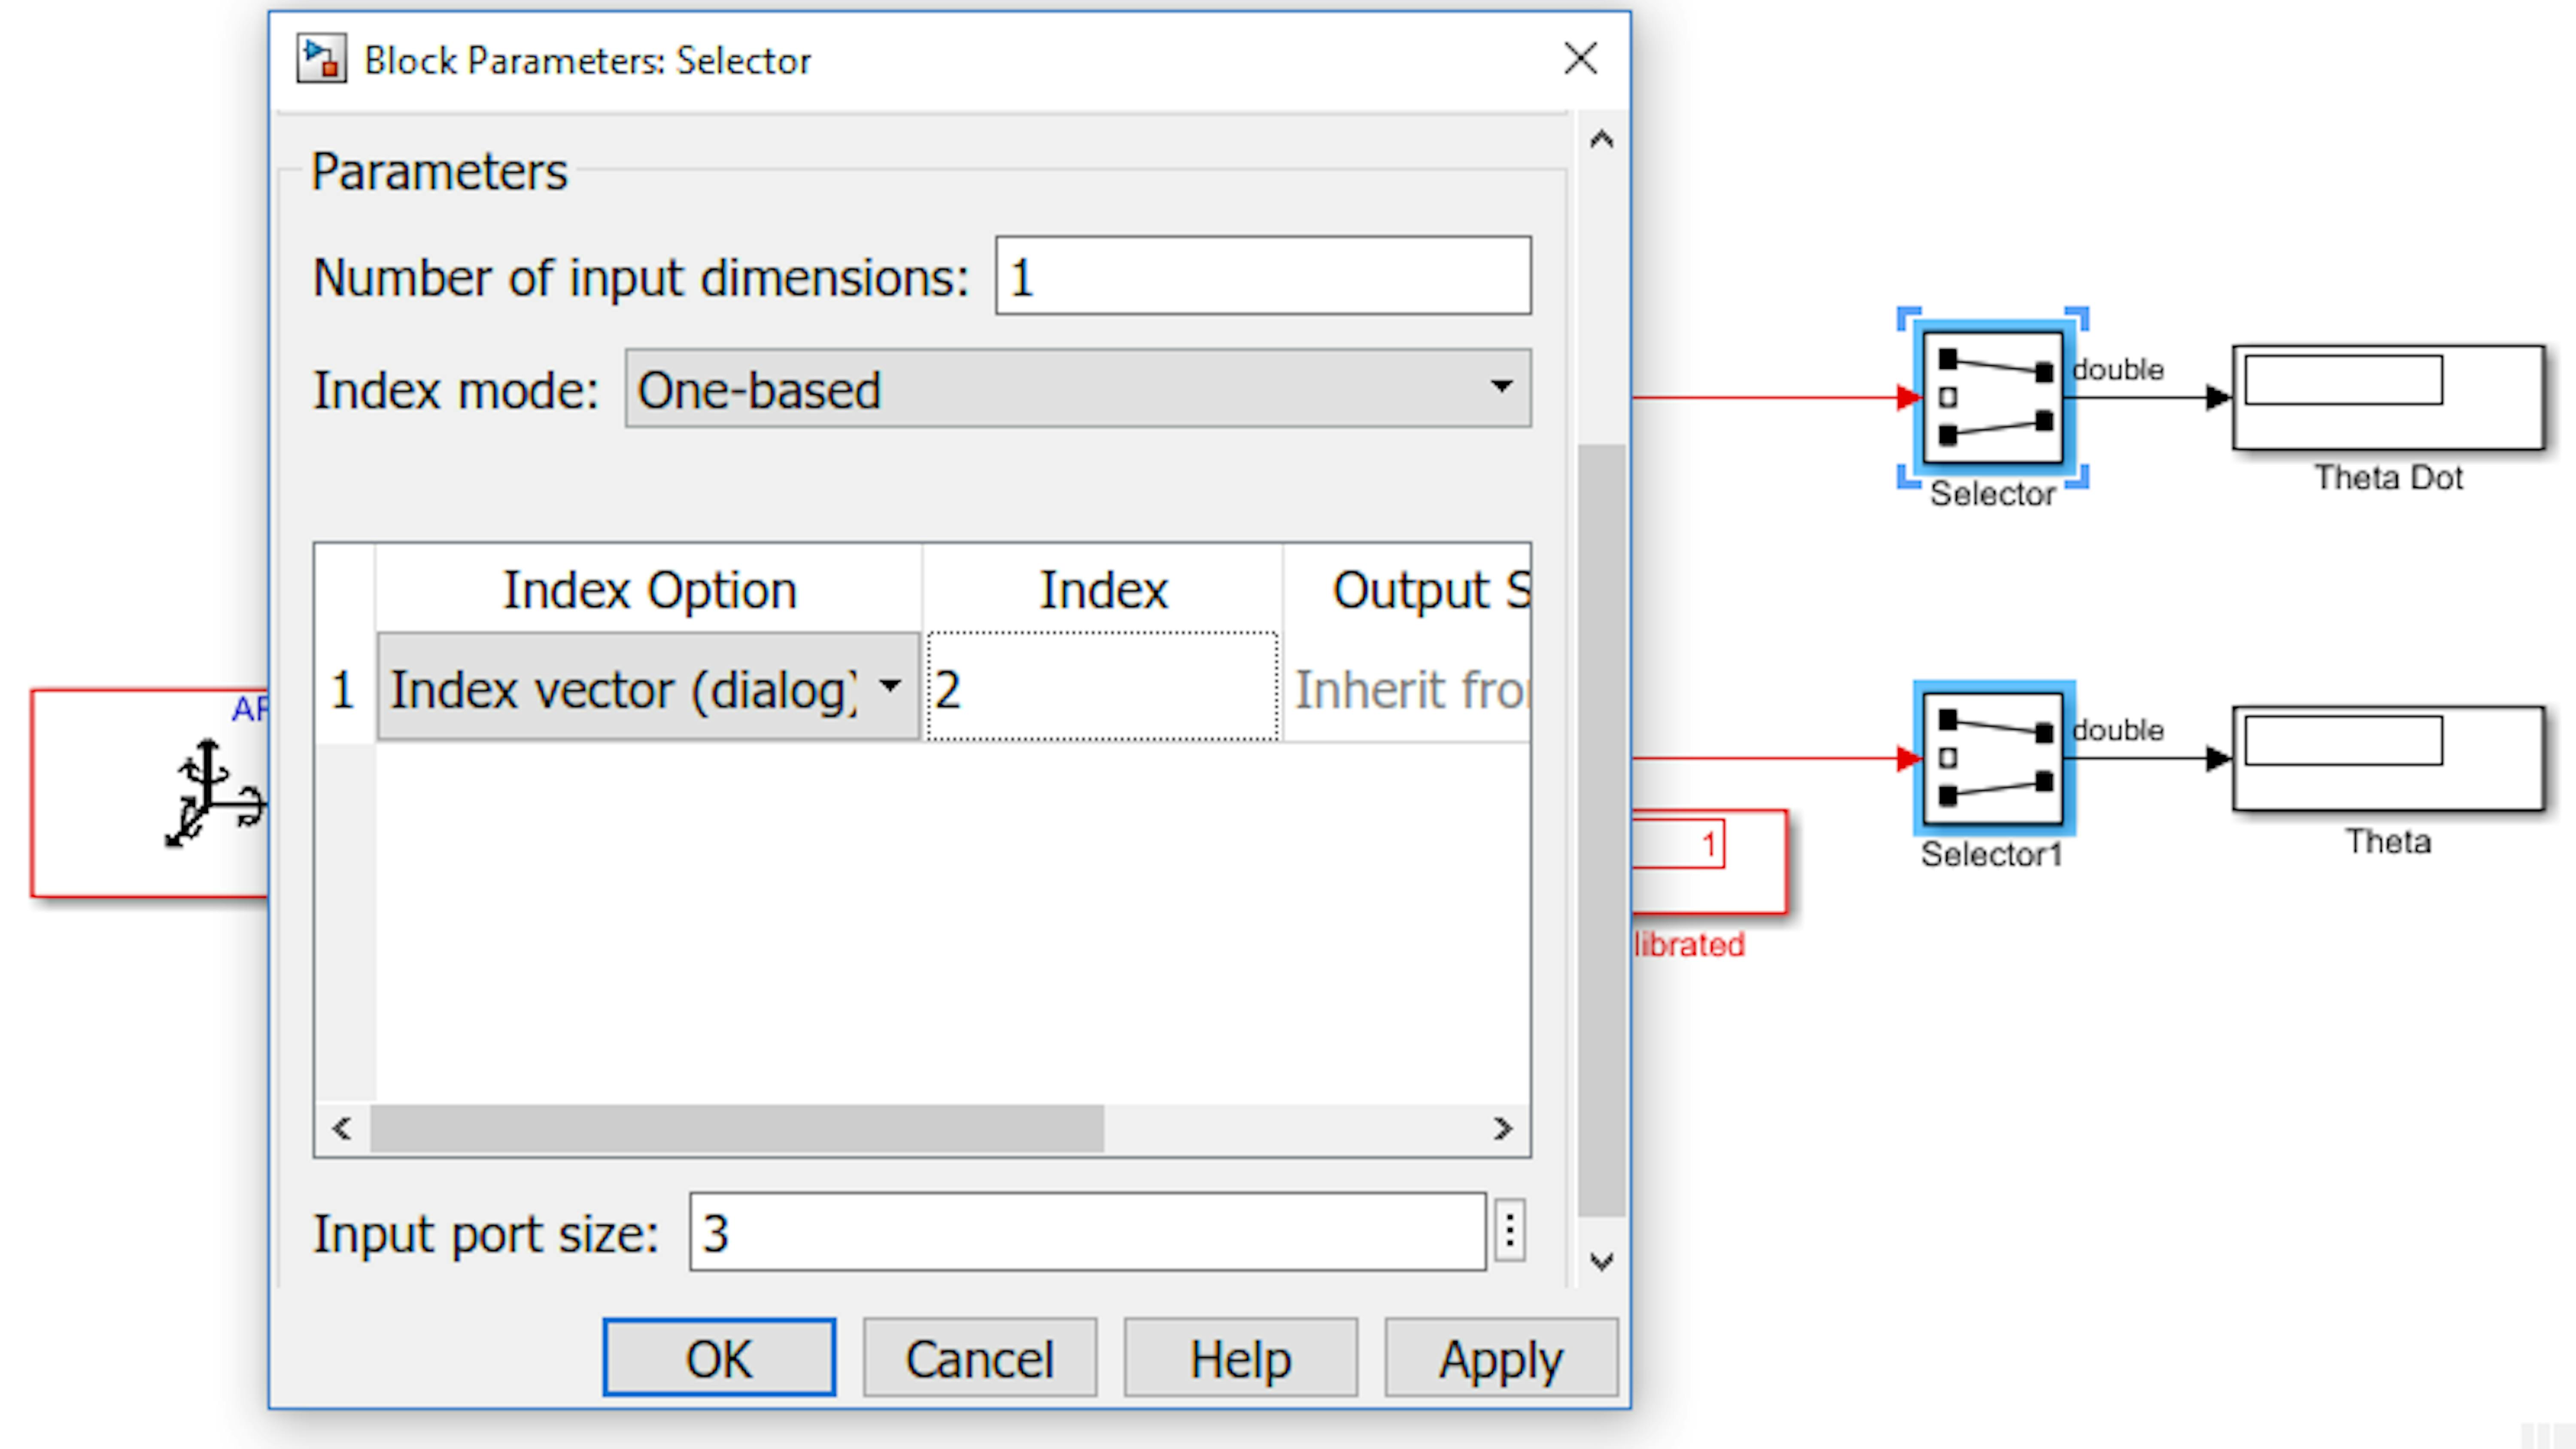
Task: Click the double label on Selector output
Action: [2118, 370]
